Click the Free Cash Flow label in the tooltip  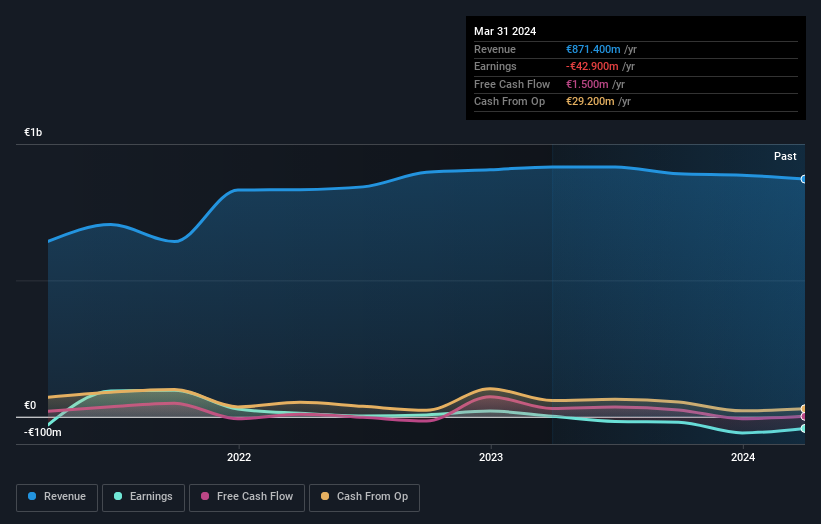[x=512, y=84]
